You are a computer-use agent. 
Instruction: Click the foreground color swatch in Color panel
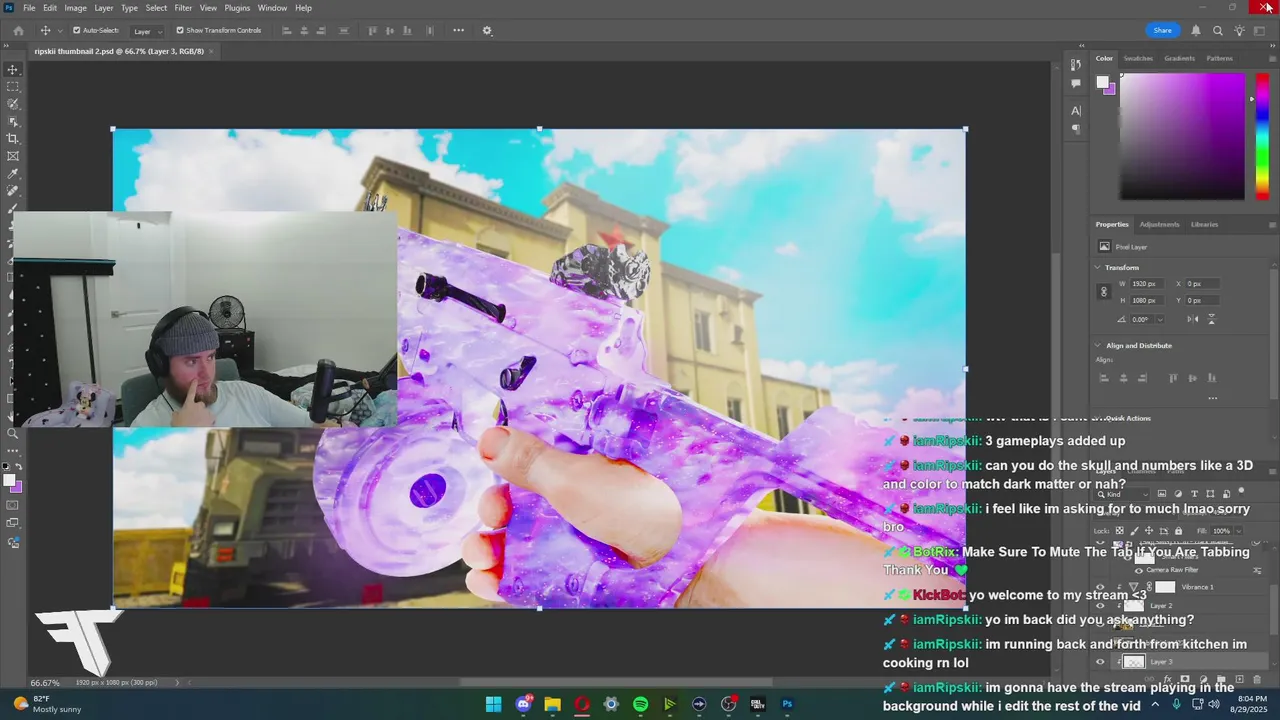1102,82
